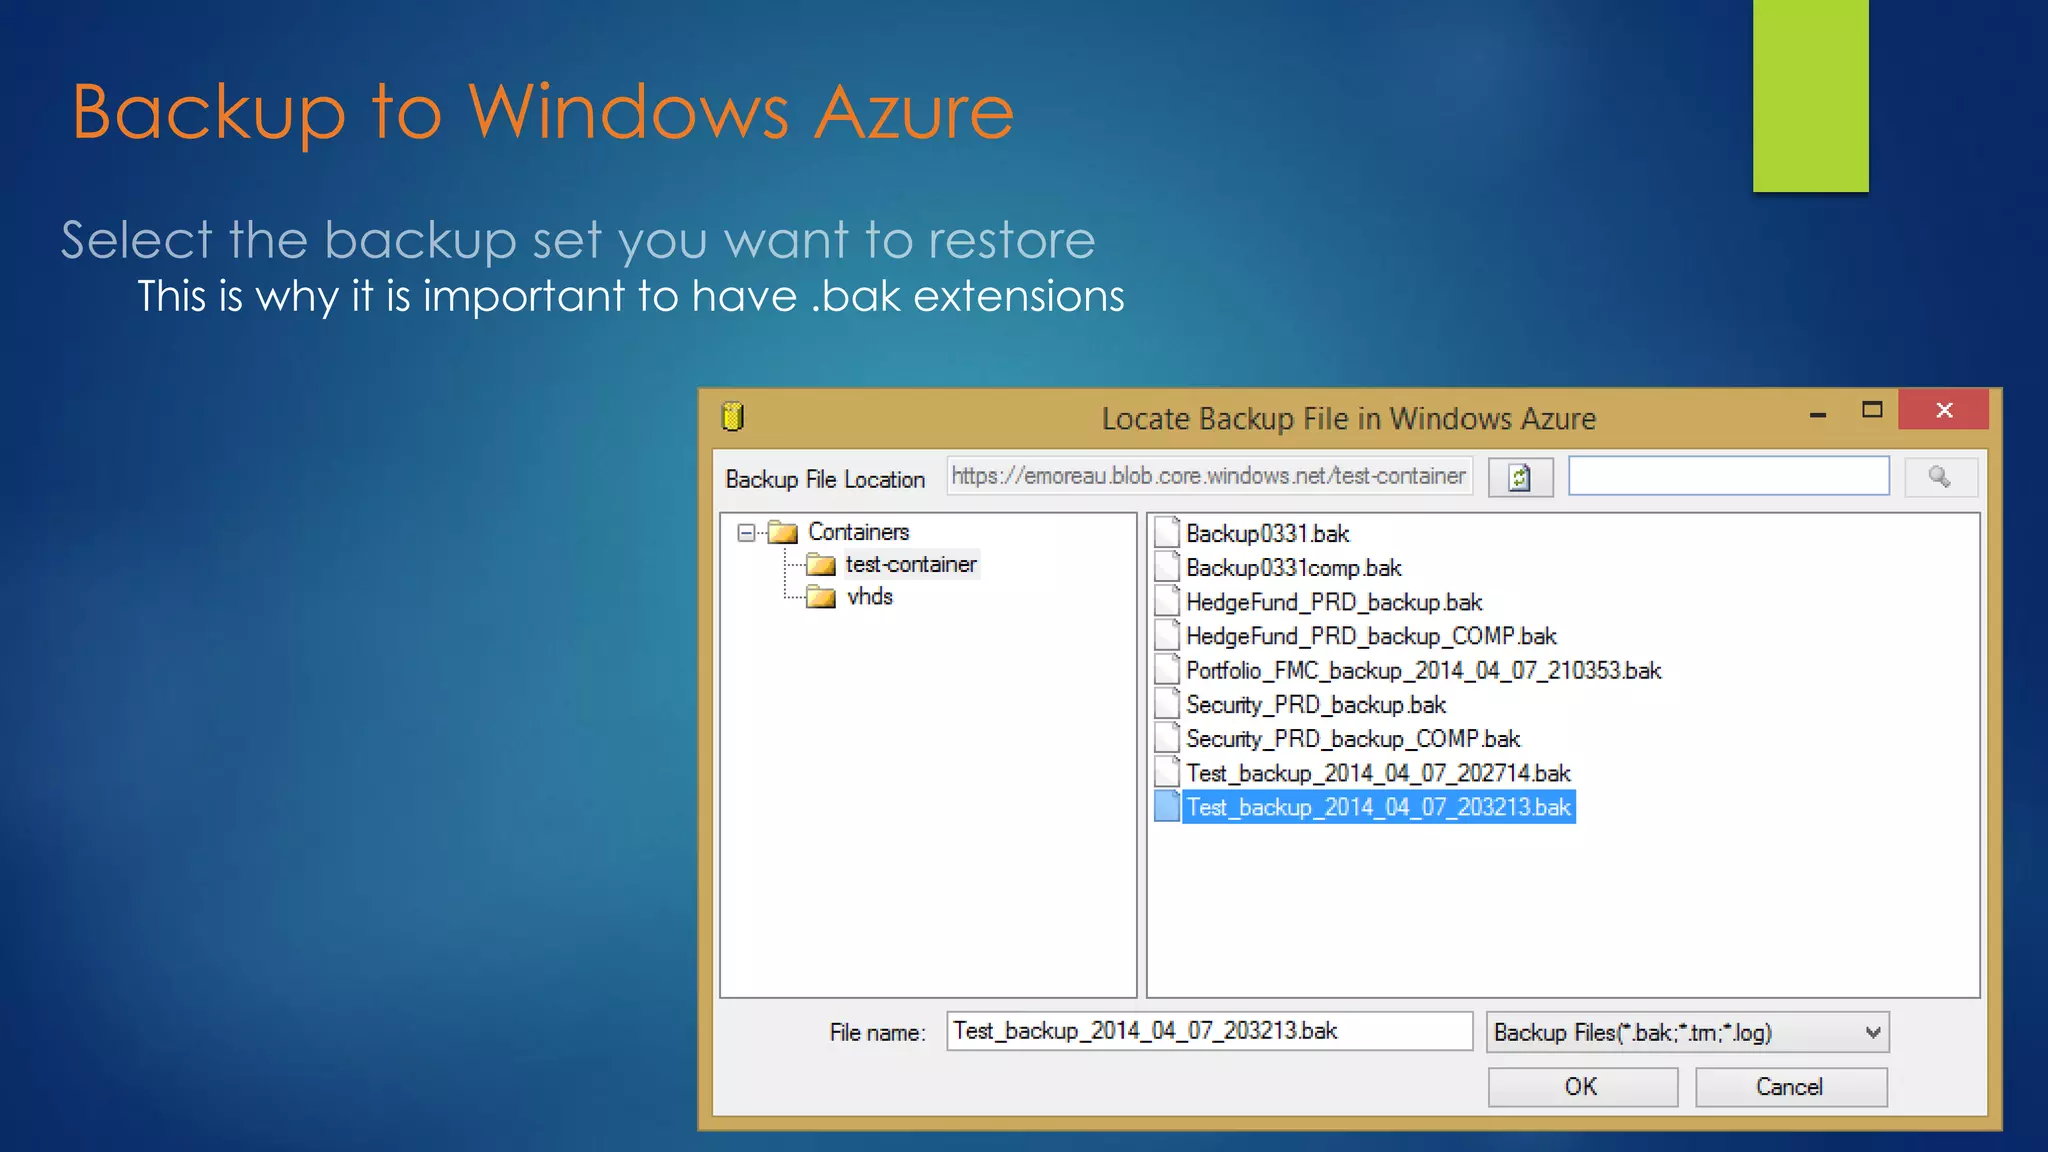The height and width of the screenshot is (1152, 2048).
Task: Close the Locate Backup File dialog
Action: 1944,410
